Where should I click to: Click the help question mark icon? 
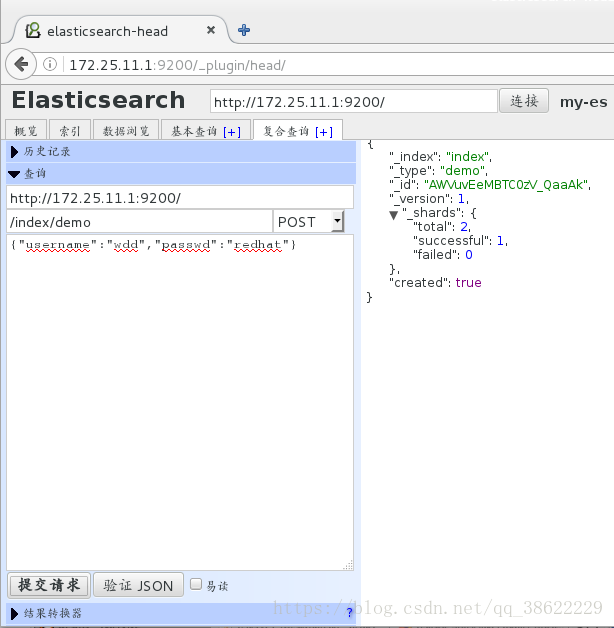click(x=349, y=612)
